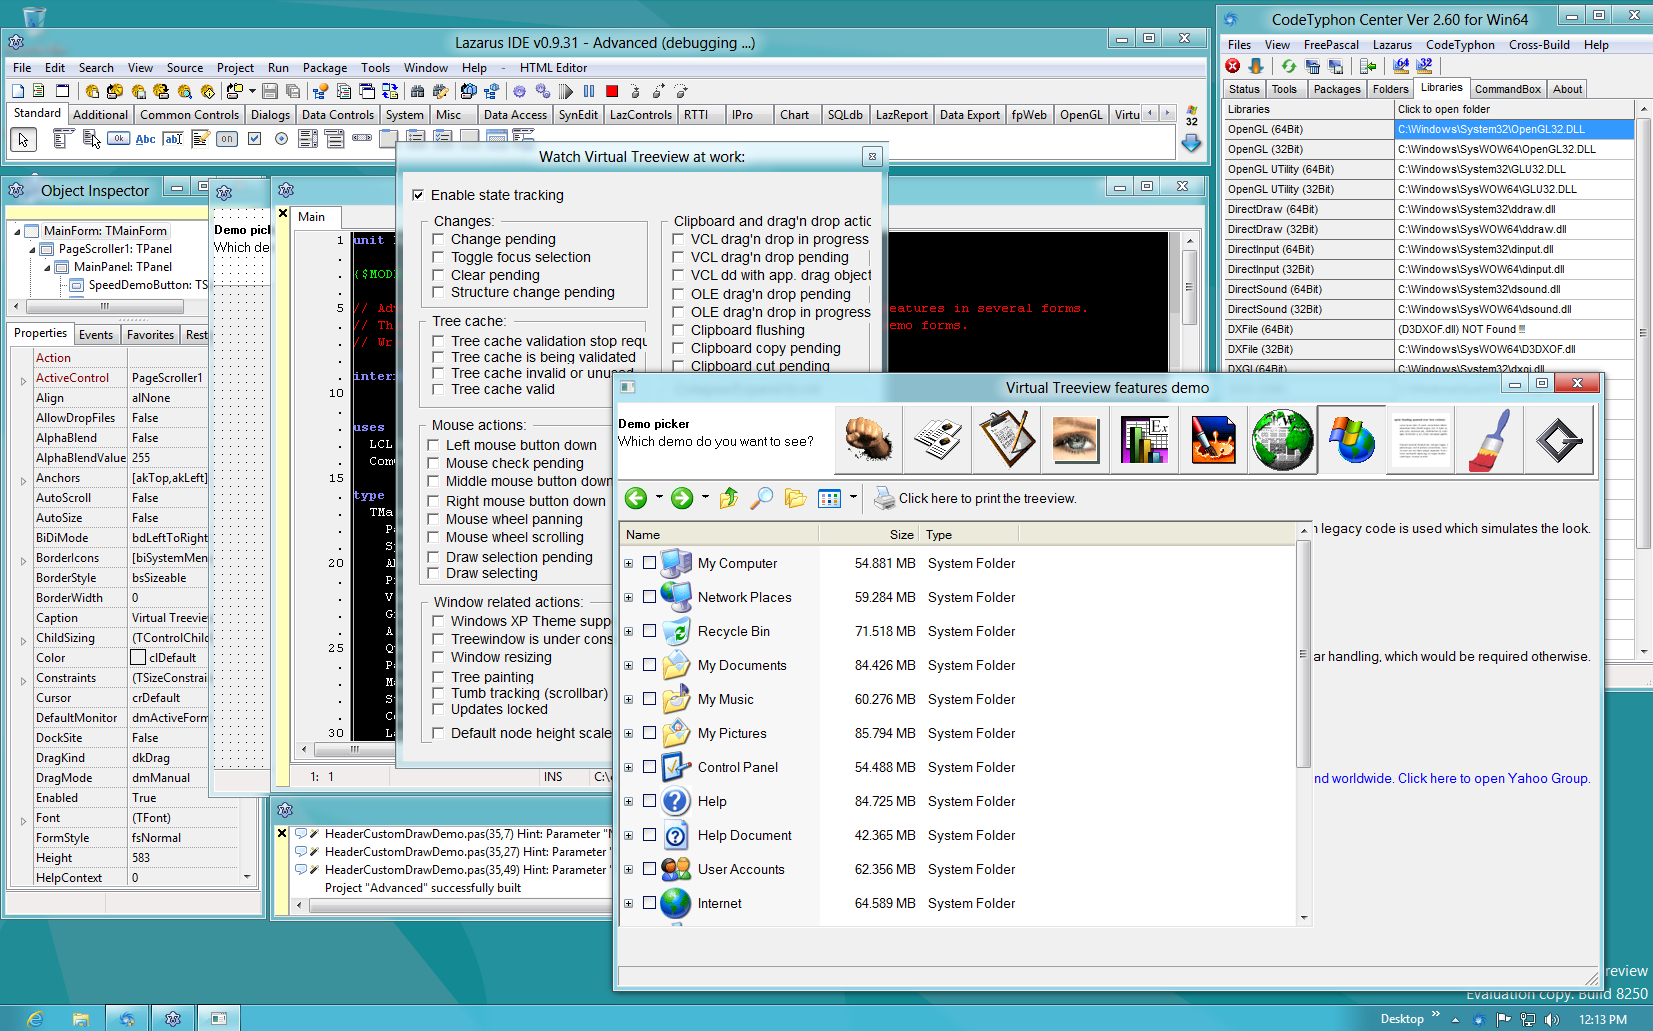Click the Color clDefault swatch
The image size is (1653, 1031).
pyautogui.click(x=138, y=657)
